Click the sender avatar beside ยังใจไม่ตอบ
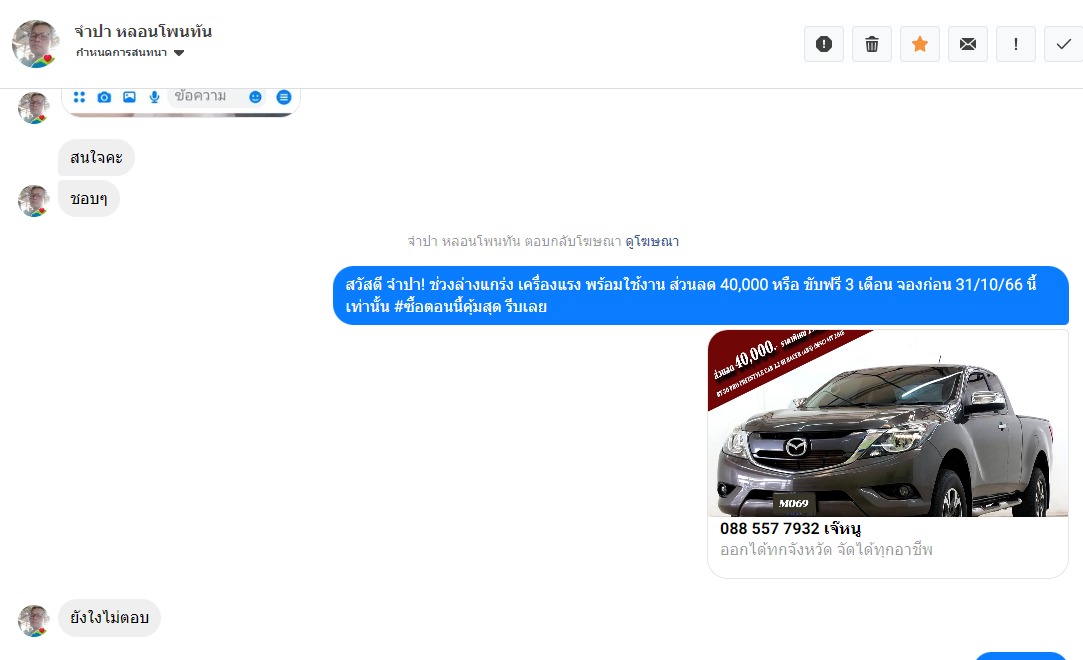The image size is (1083, 660). click(x=33, y=621)
